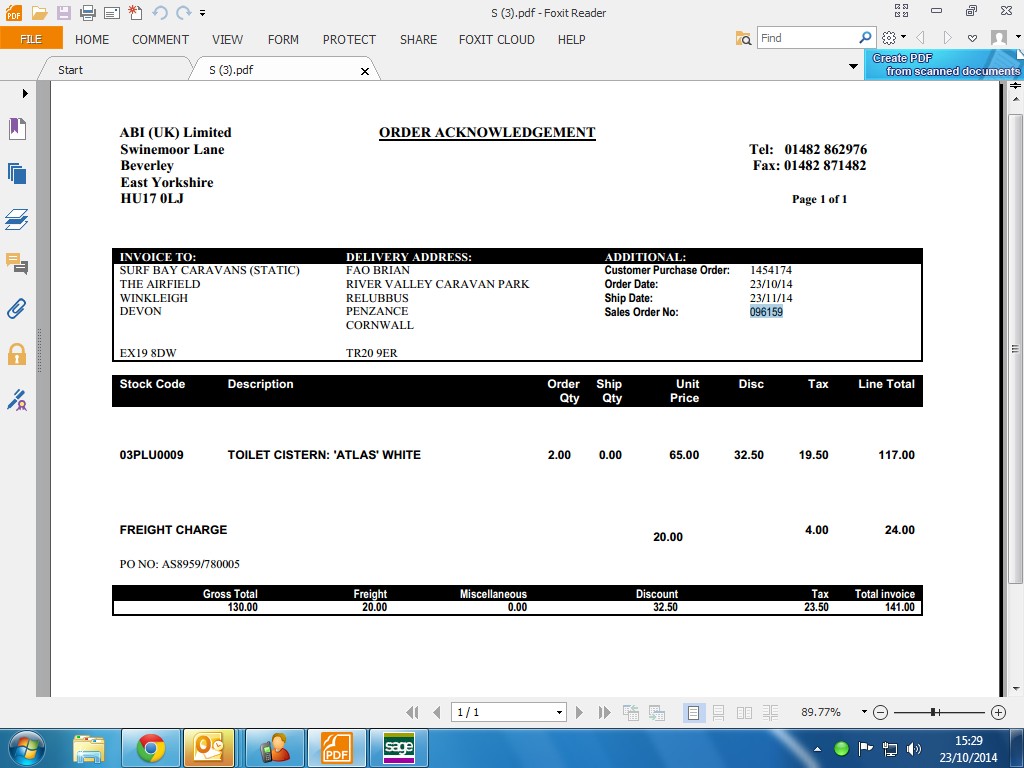Screen dimensions: 1024x768
Task: Click the Find search field
Action: coord(807,38)
